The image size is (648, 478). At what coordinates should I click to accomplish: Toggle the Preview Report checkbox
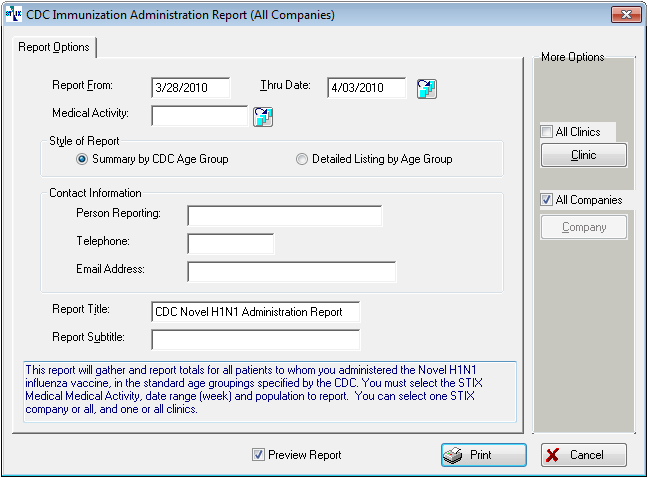pos(258,455)
